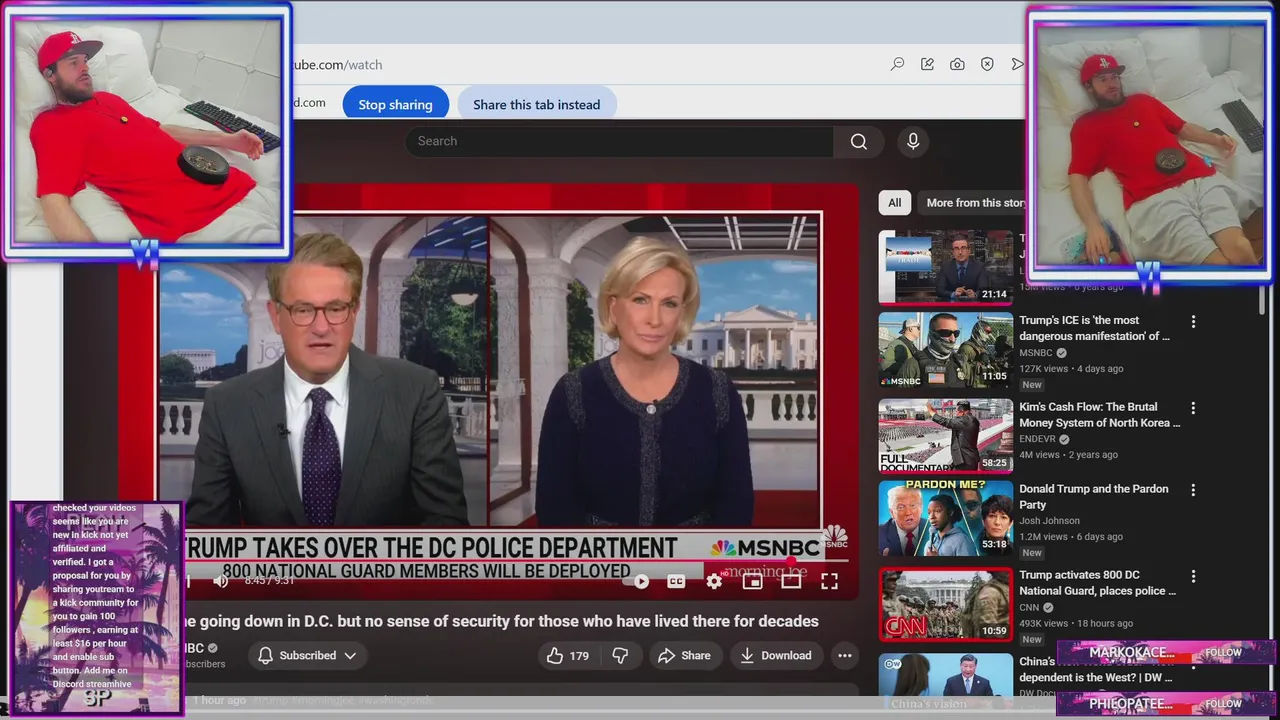
Task: Open "Kim's Cash Flow: The Brutal Money System" title
Action: pos(1099,415)
